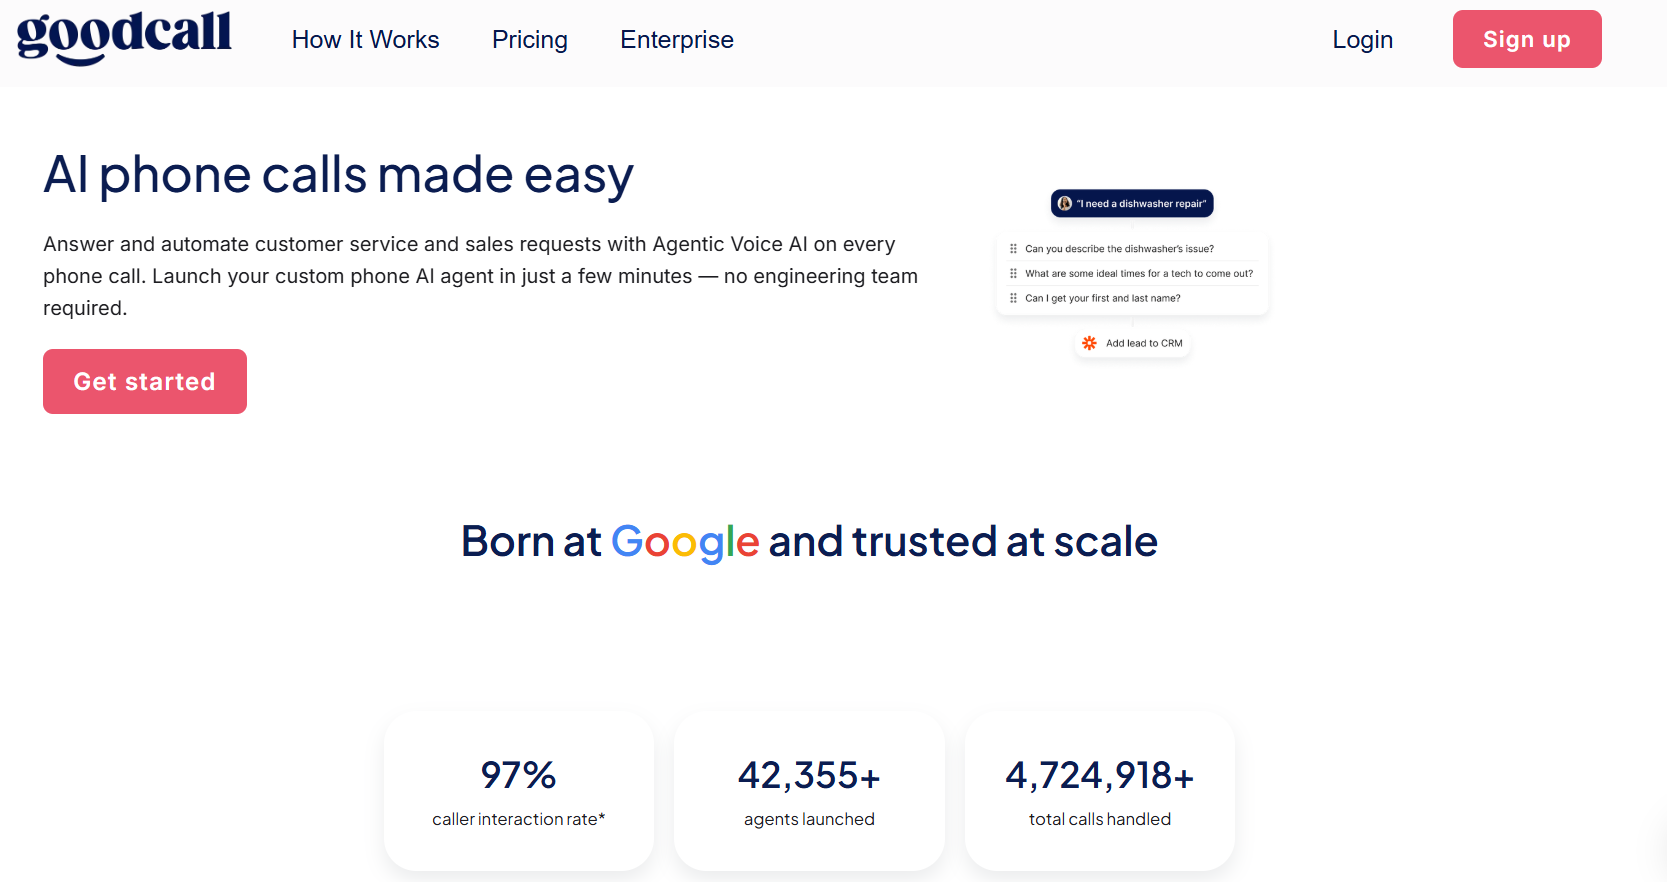Select the 97% caller interaction rate card
The width and height of the screenshot is (1667, 882).
click(519, 790)
